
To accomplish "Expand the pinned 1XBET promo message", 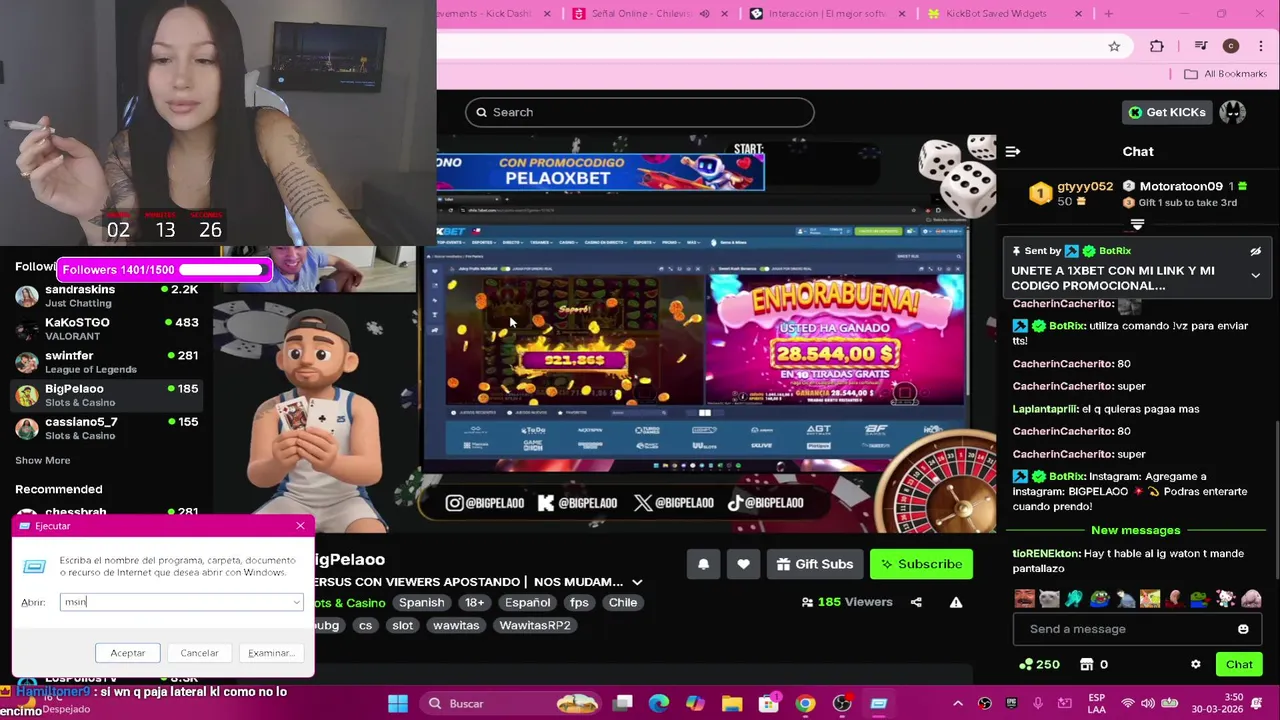I will [x=1255, y=276].
